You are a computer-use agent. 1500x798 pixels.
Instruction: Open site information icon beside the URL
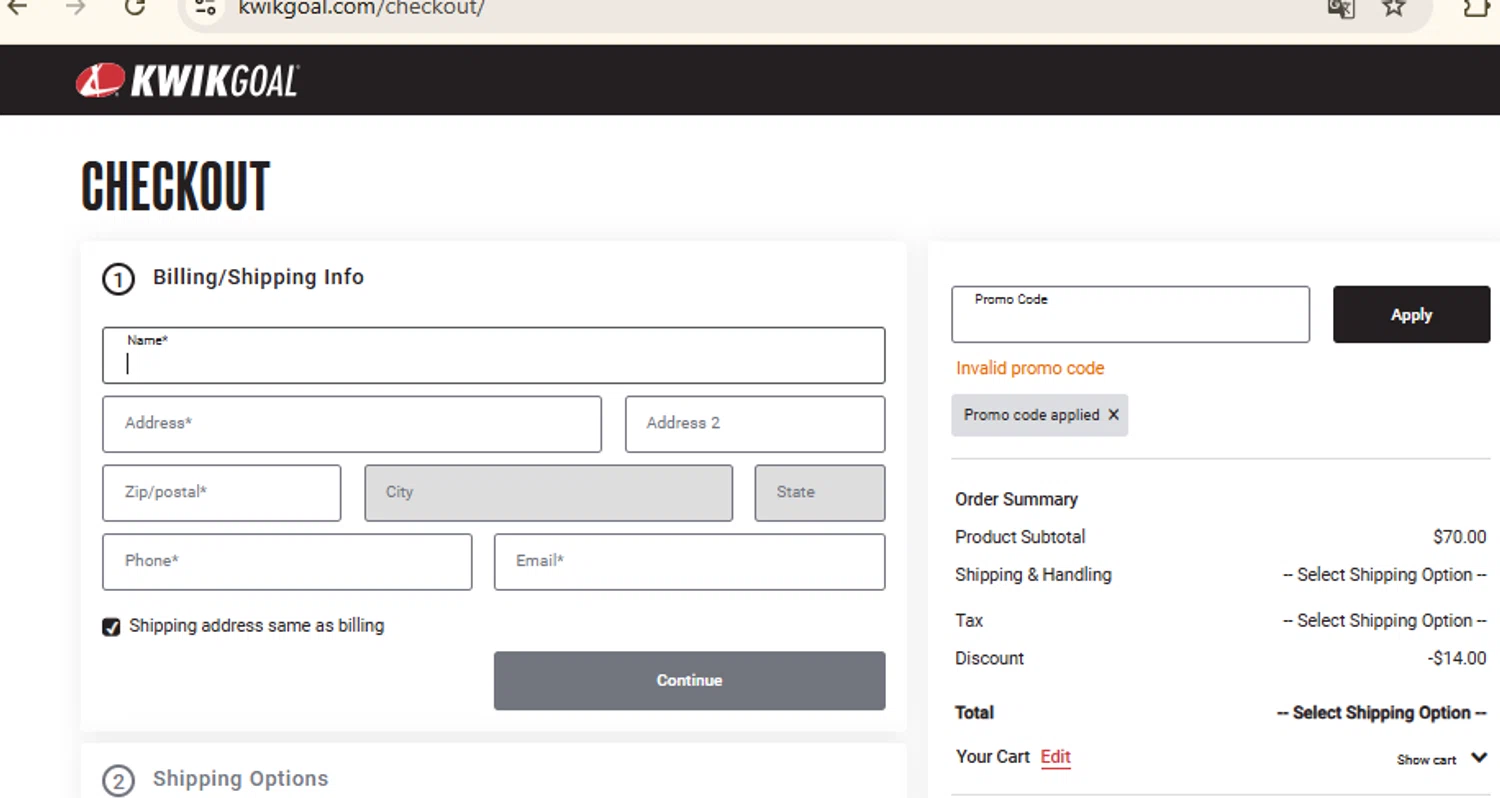pyautogui.click(x=205, y=8)
